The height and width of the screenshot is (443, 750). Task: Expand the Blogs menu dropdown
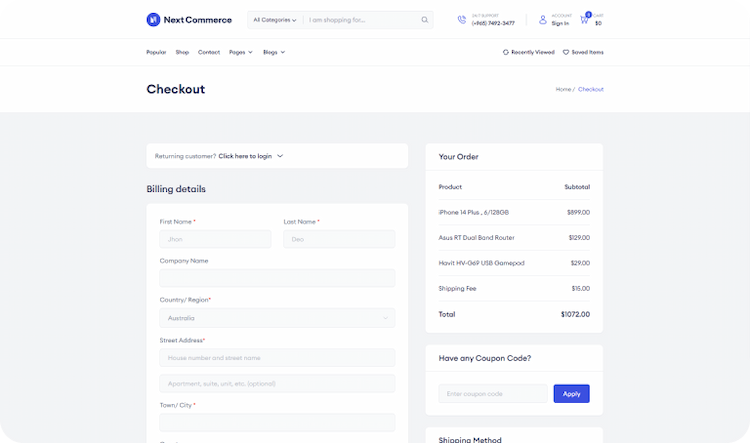(x=274, y=52)
